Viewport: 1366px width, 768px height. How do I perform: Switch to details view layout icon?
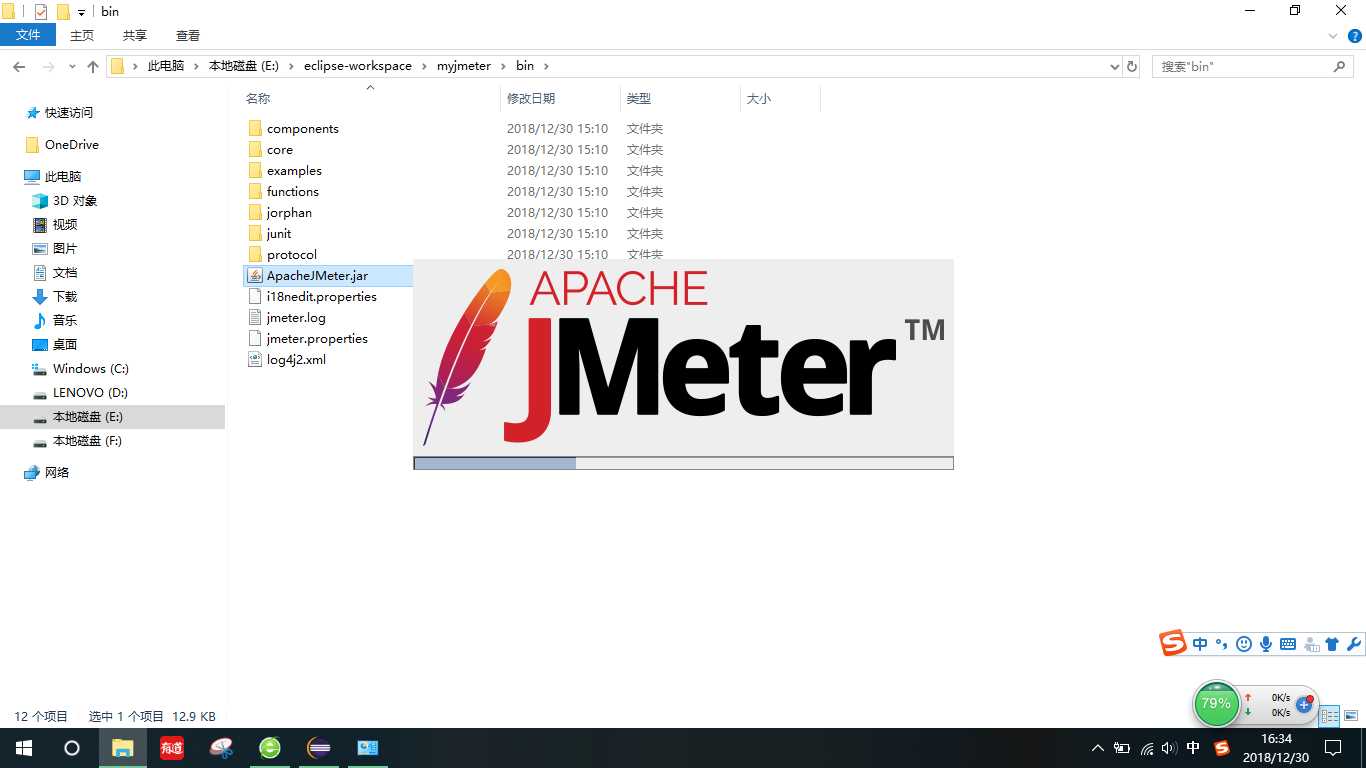coord(1329,716)
